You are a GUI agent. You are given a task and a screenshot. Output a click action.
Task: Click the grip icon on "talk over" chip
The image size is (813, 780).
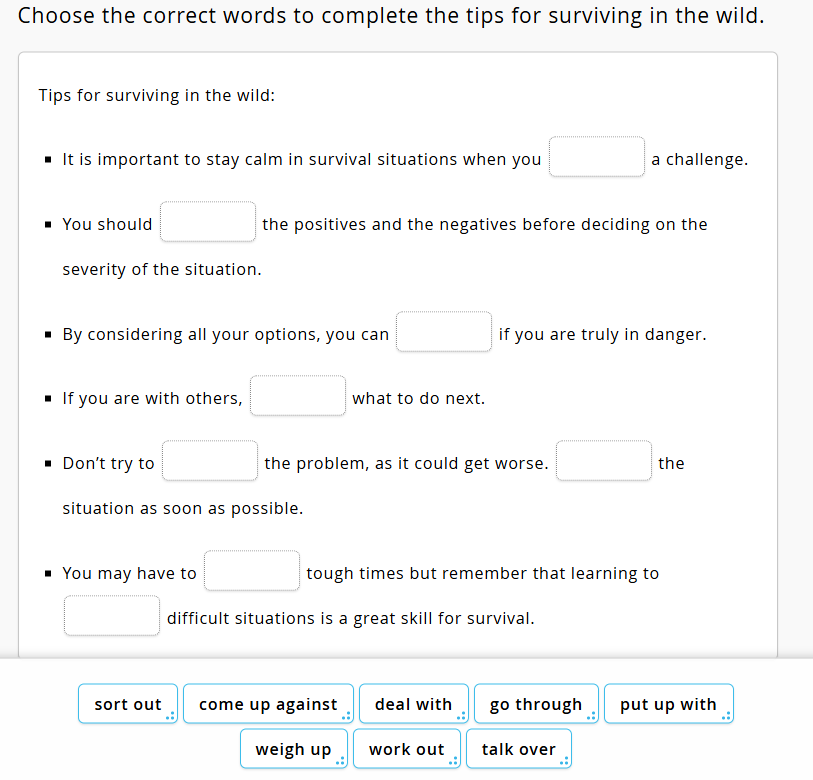click(x=565, y=760)
